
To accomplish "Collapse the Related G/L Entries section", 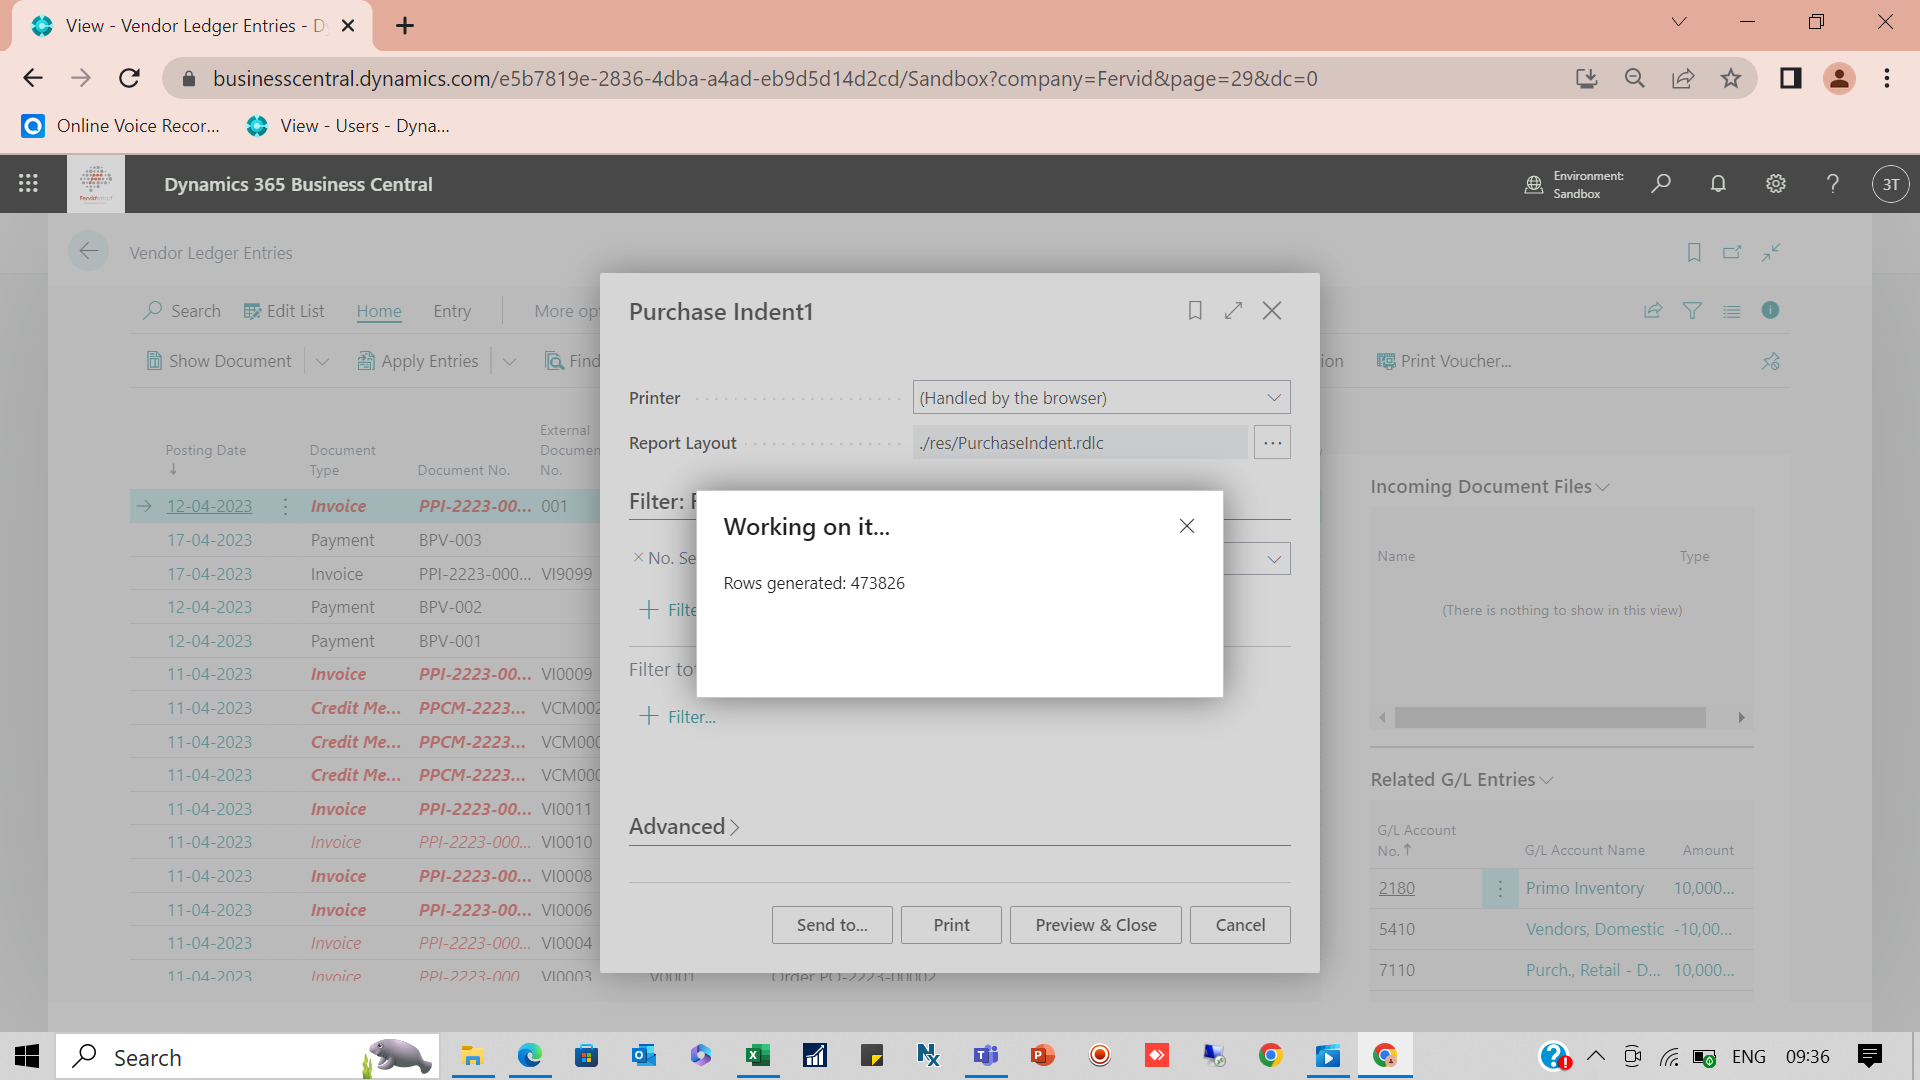I will point(1544,779).
